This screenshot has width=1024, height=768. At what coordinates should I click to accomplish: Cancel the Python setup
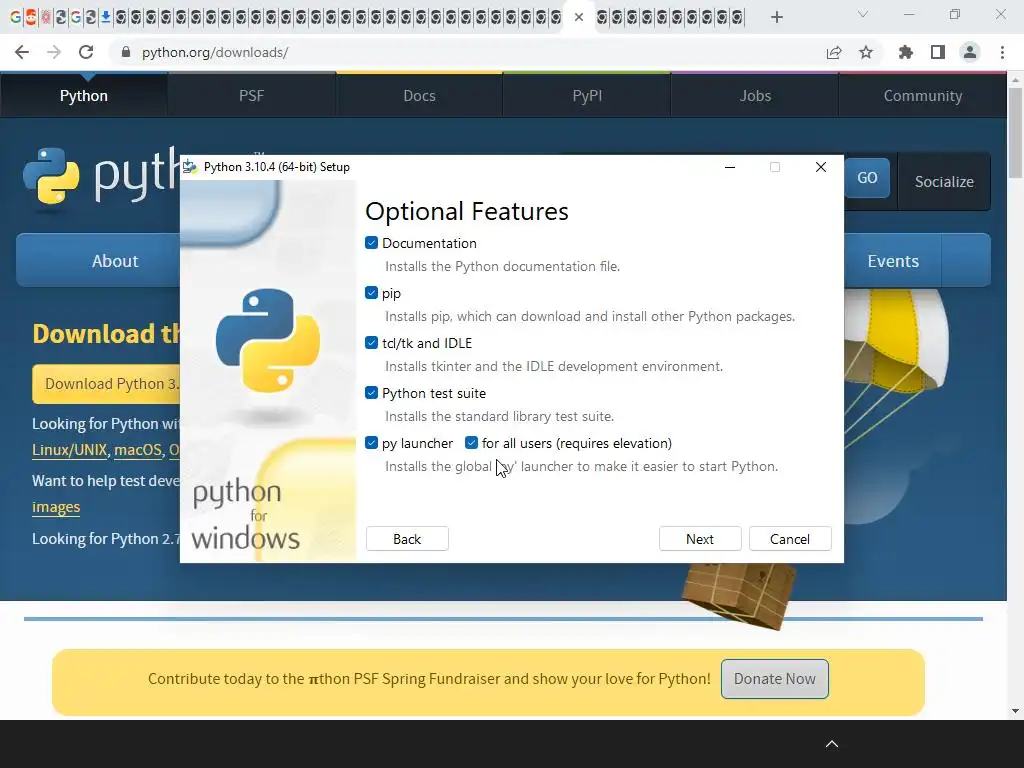790,539
